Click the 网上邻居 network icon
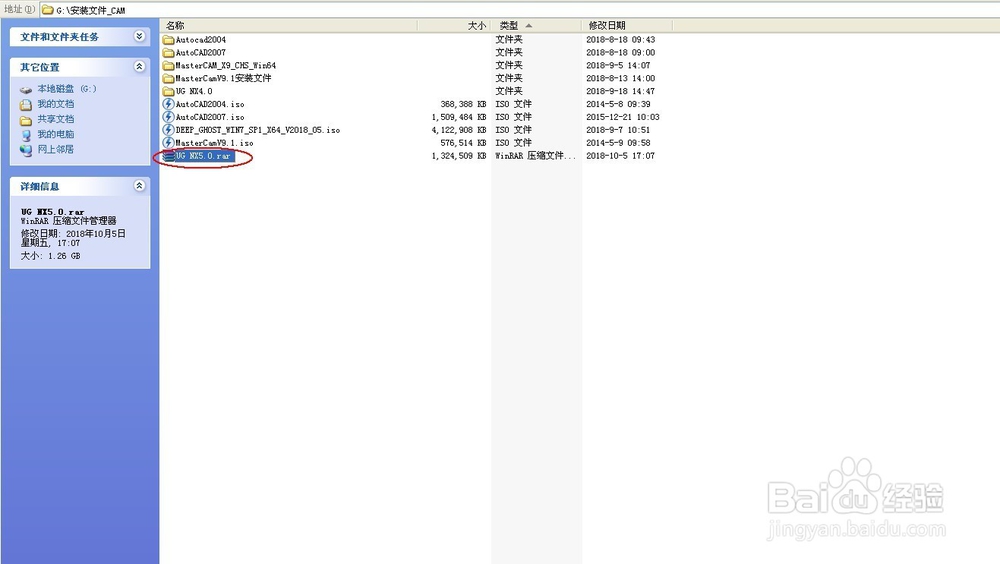This screenshot has height=564, width=1000. point(26,150)
